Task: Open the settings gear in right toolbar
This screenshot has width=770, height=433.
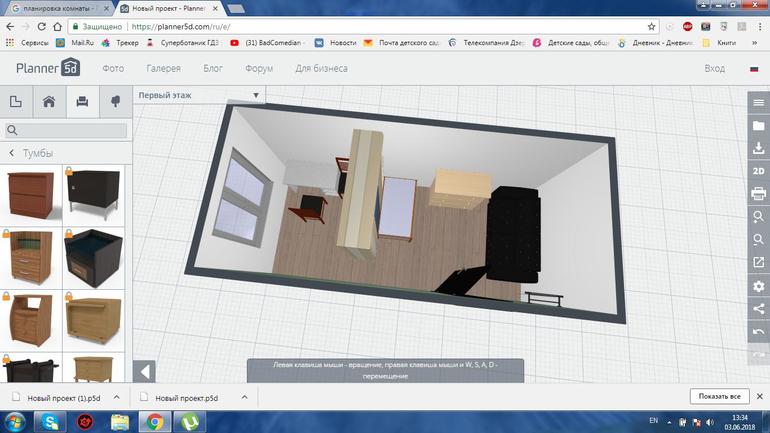Action: click(758, 286)
